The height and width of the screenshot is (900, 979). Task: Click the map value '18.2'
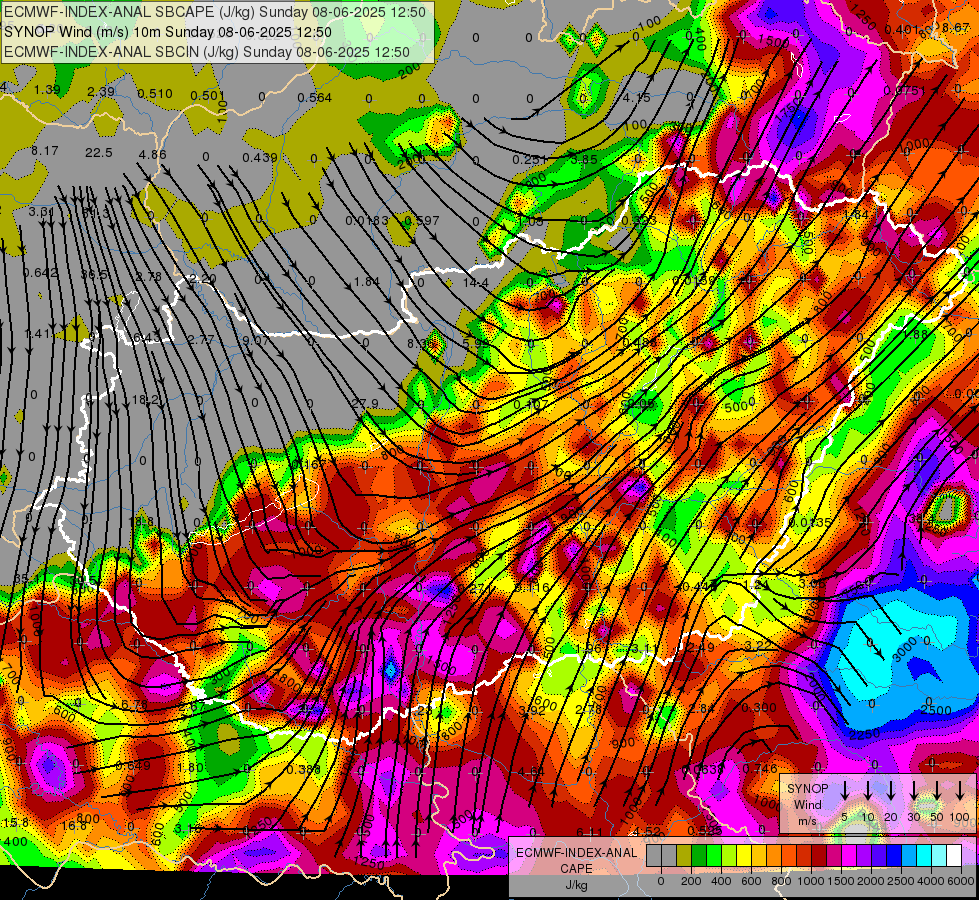pyautogui.click(x=145, y=400)
